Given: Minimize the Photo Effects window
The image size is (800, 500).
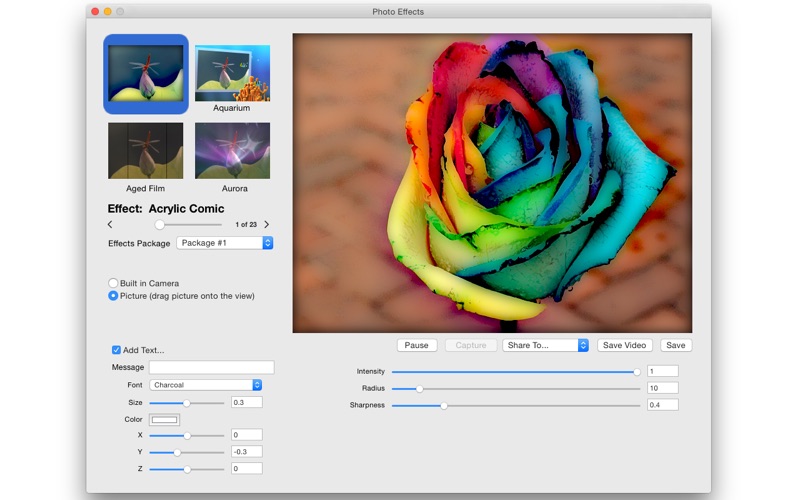Looking at the screenshot, I should tap(108, 11).
